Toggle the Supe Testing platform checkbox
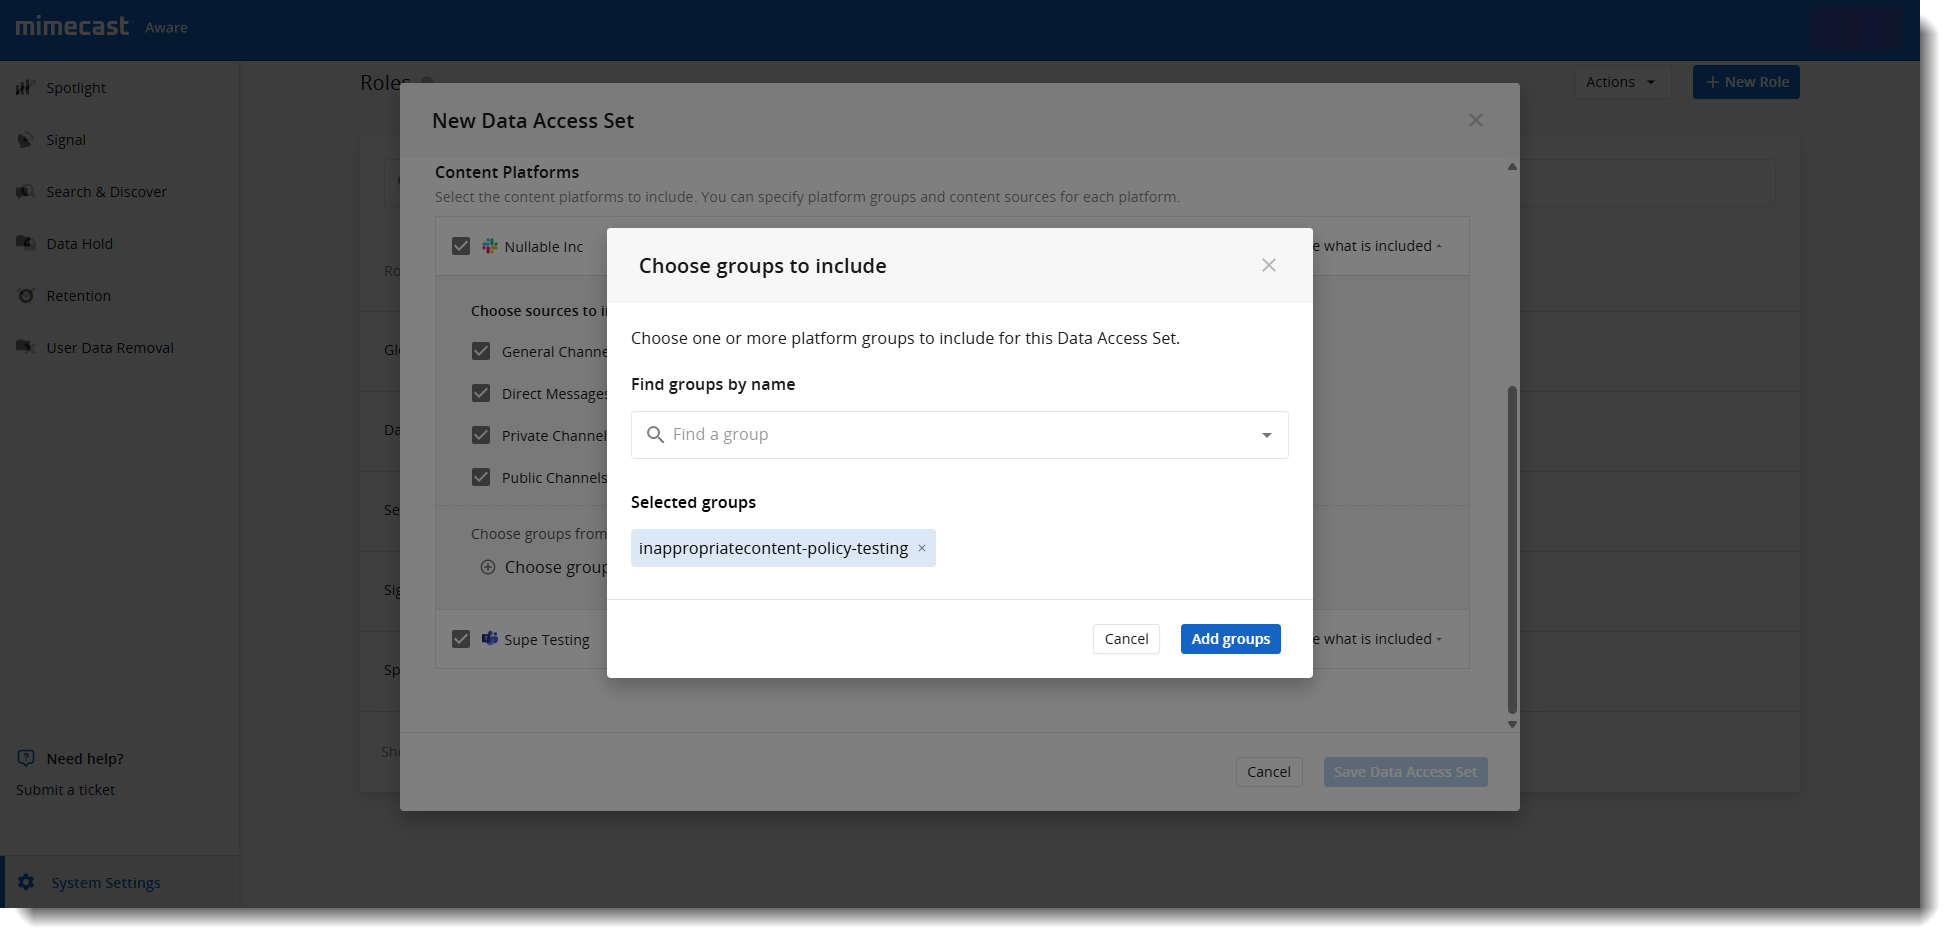 pyautogui.click(x=461, y=639)
